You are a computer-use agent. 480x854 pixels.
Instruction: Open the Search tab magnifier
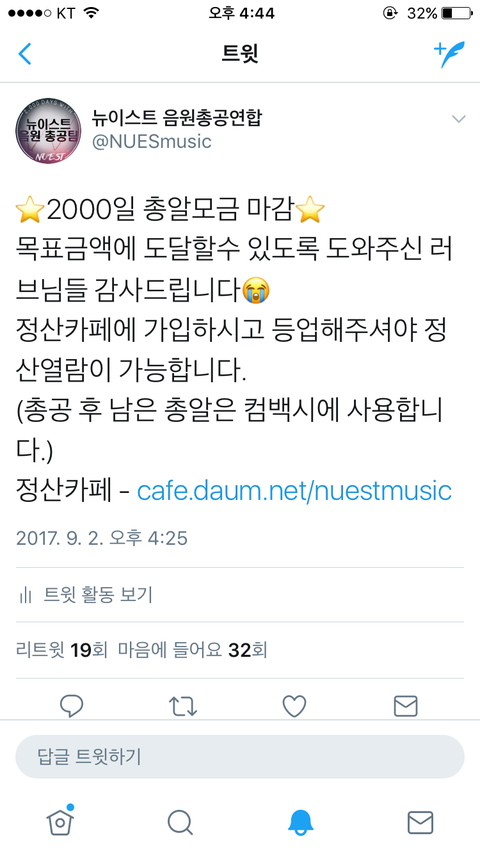click(180, 822)
